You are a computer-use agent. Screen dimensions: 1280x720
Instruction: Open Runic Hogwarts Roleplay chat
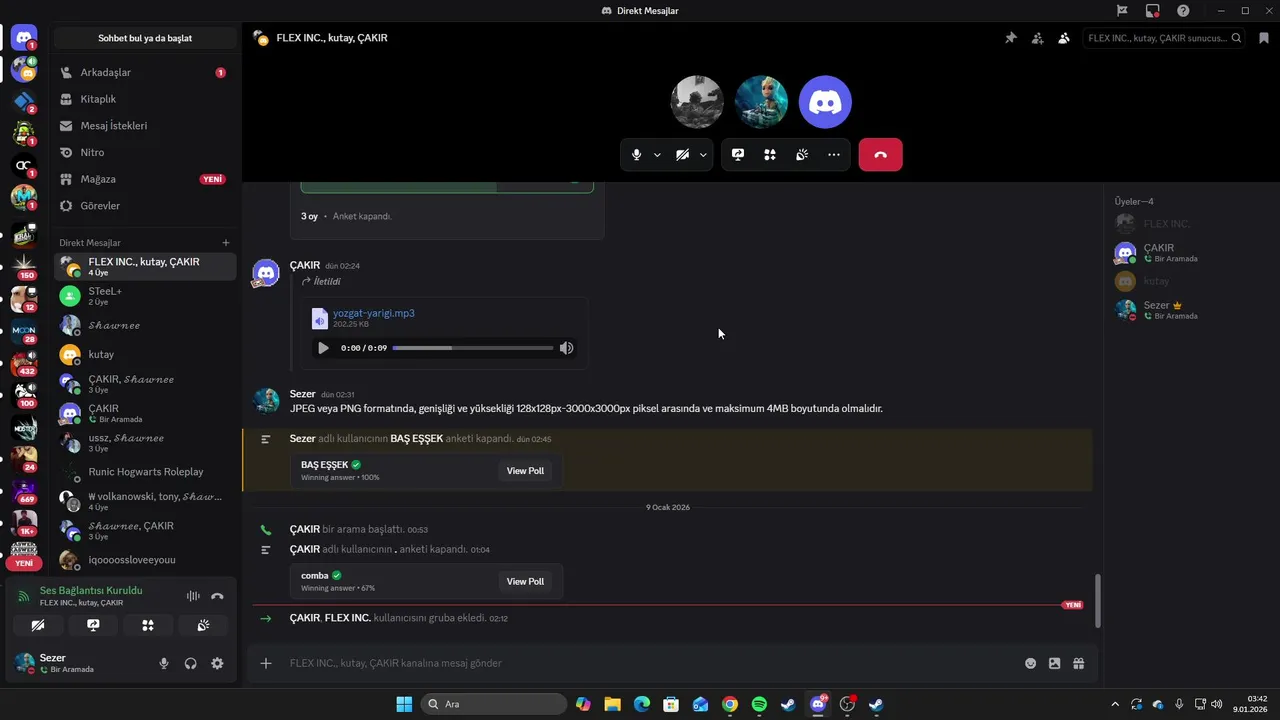click(x=144, y=472)
